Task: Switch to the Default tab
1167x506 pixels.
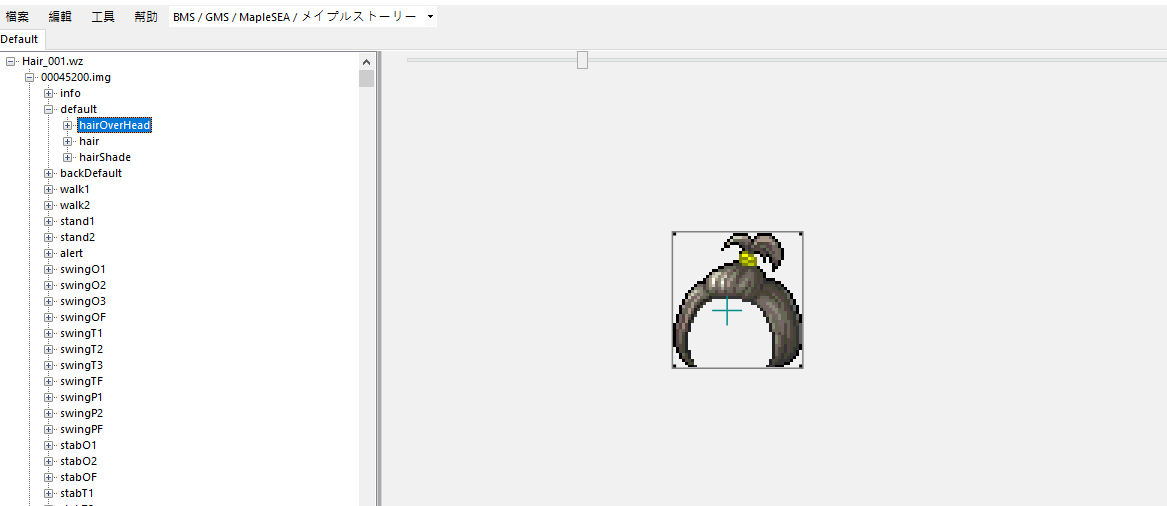Action: 19,39
